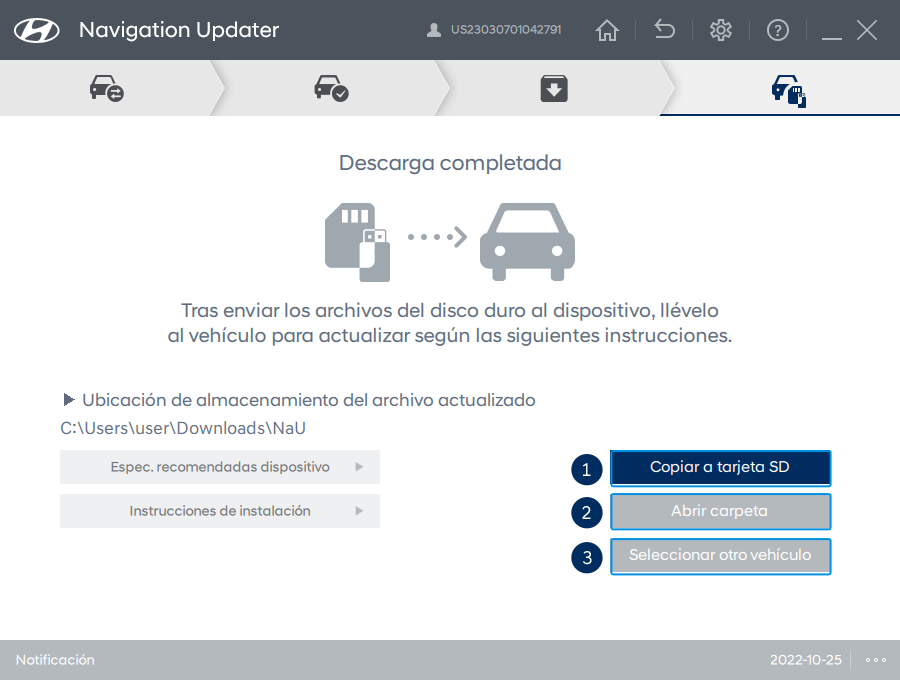Click the numbered badge 1 marker

pos(587,469)
